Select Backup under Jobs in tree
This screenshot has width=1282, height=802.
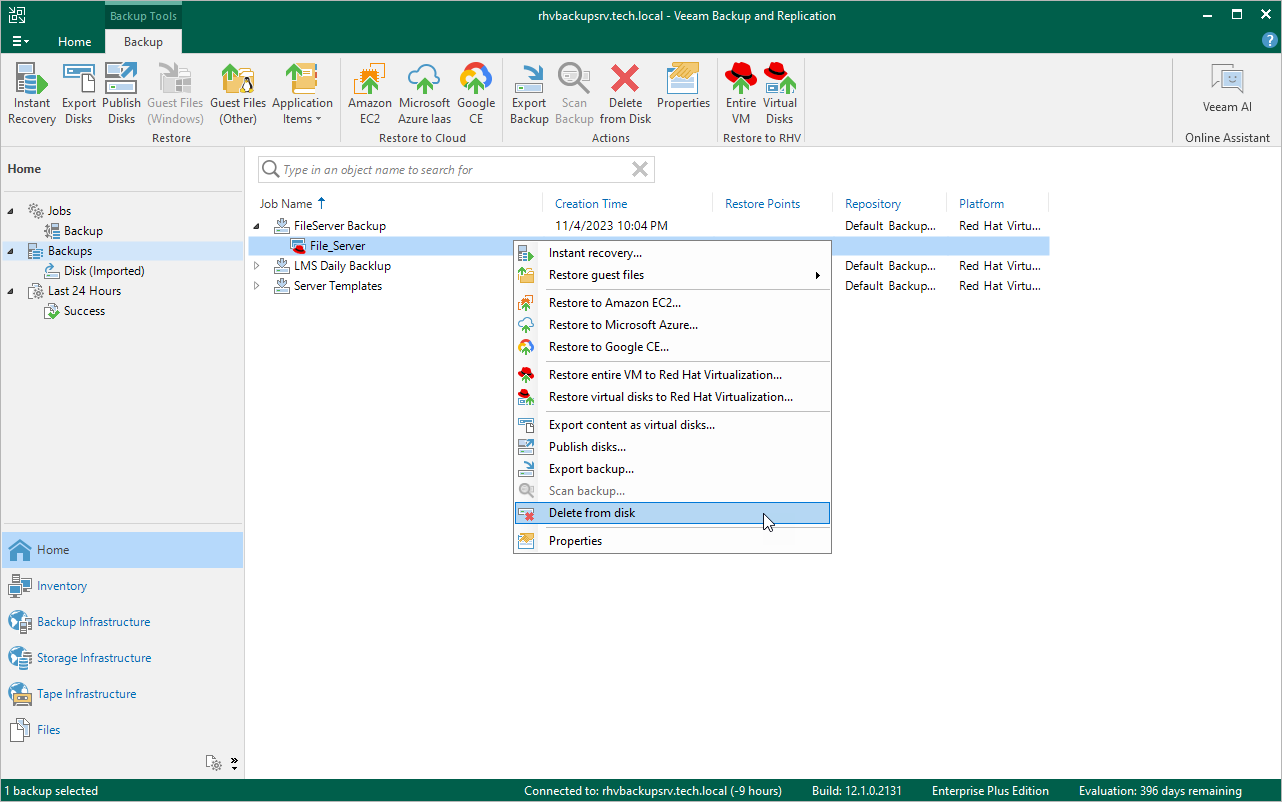click(x=83, y=231)
